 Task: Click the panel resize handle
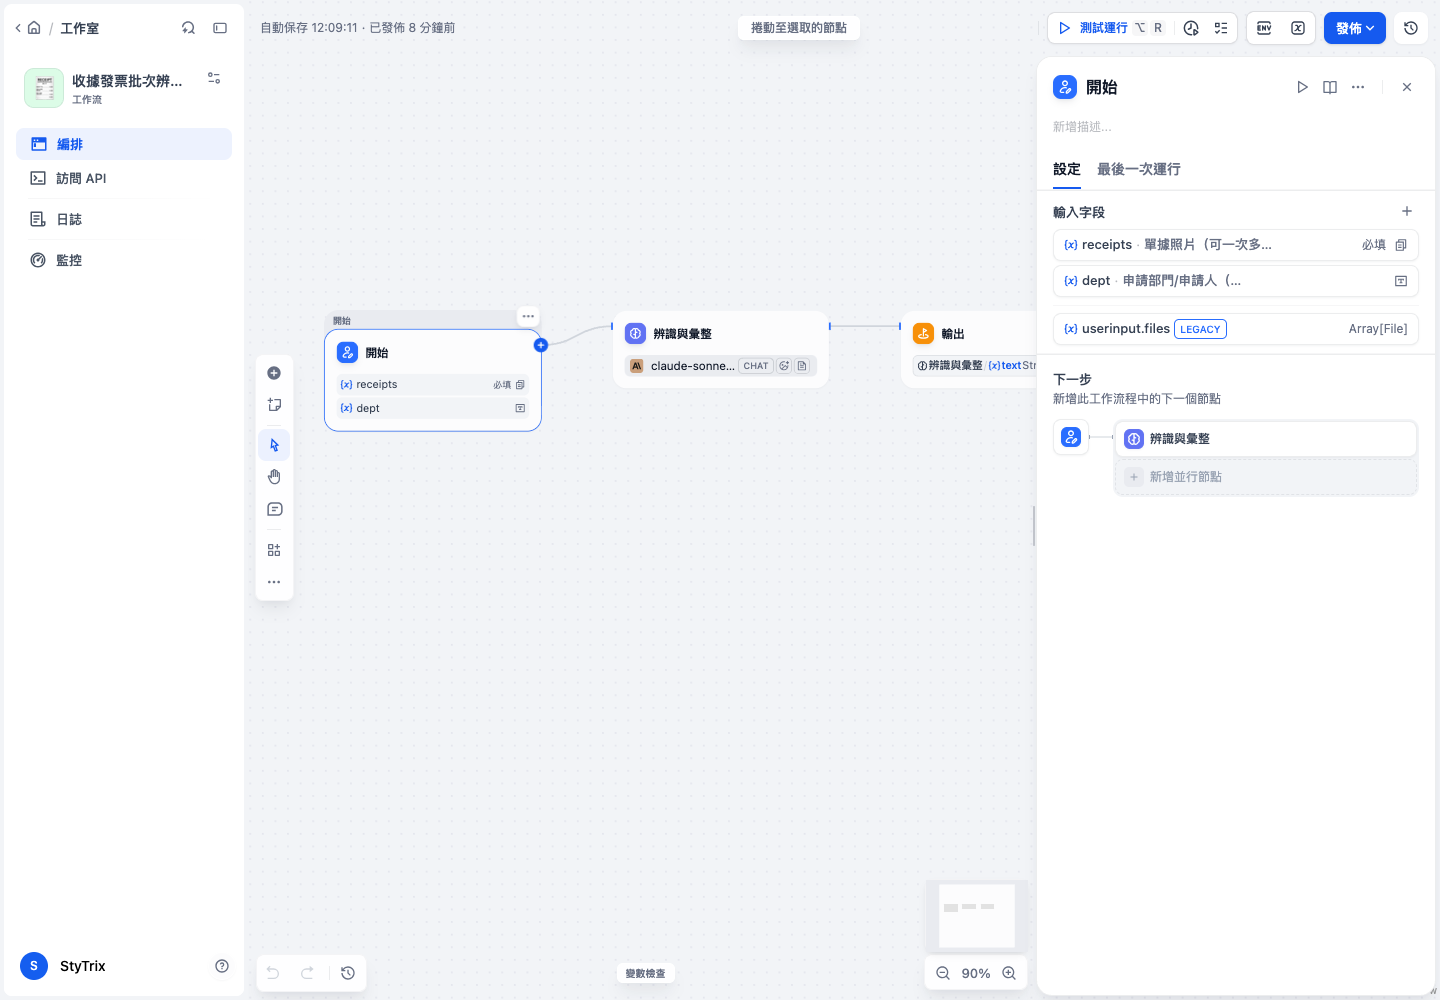coord(1034,526)
